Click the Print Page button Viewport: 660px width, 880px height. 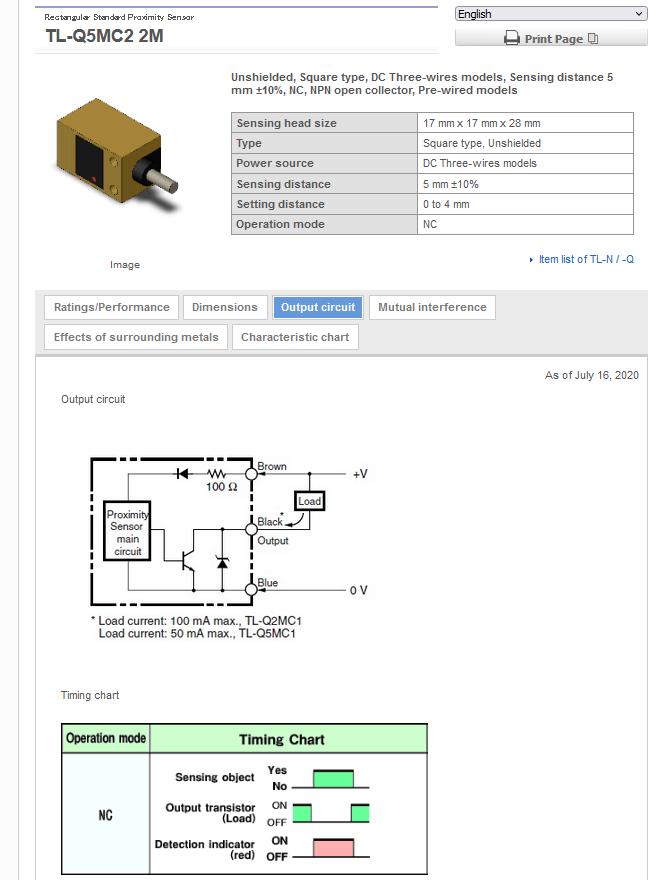[551, 38]
